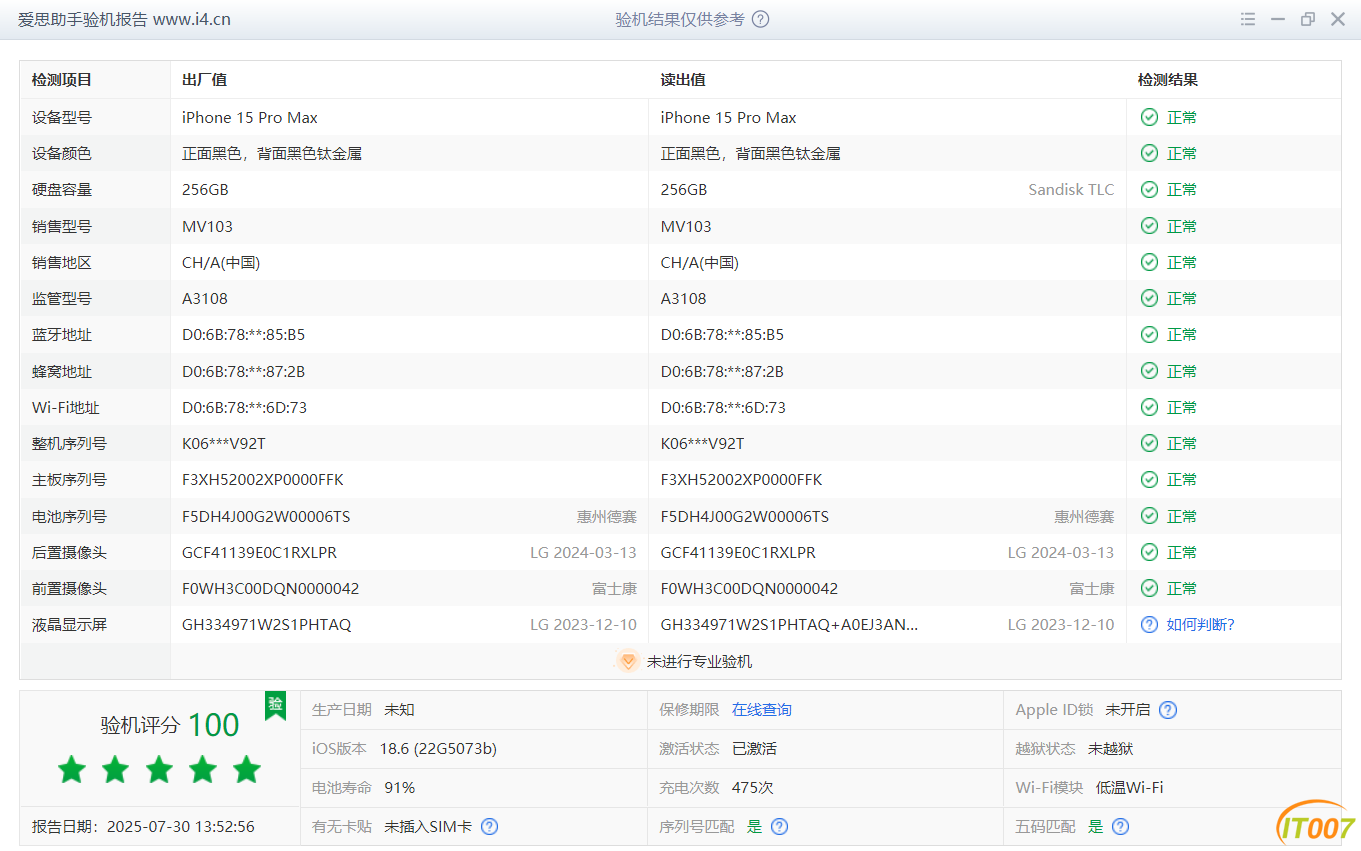Click green check icon in 前置摄像头 row
1361x851 pixels.
pyautogui.click(x=1150, y=589)
